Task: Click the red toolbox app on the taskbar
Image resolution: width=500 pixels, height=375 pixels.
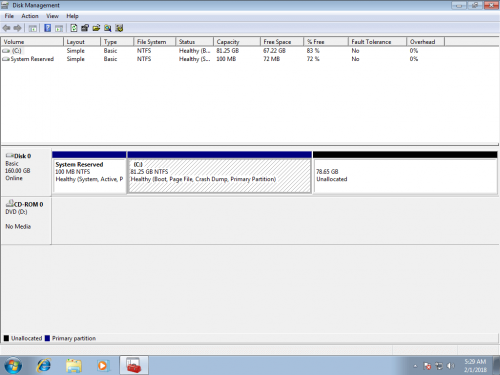Action: (x=134, y=365)
